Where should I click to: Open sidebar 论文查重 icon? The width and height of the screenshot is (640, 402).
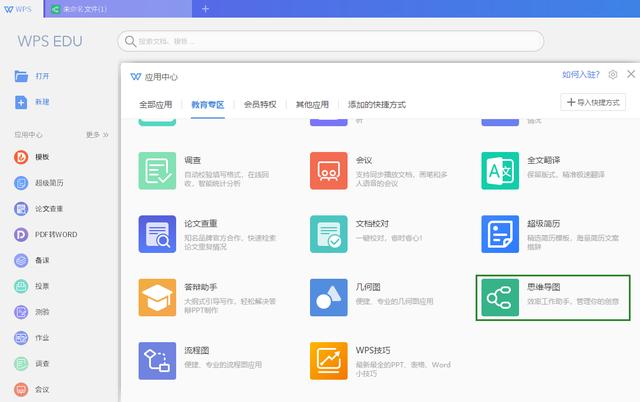[x=21, y=209]
